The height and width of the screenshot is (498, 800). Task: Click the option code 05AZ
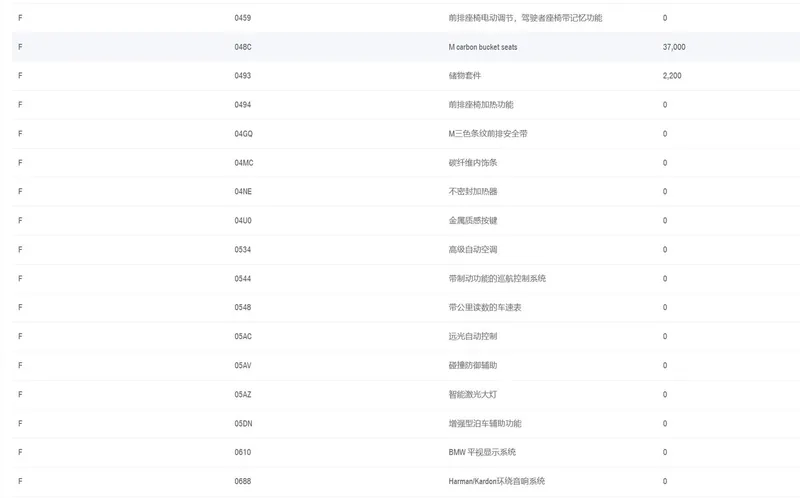coord(243,394)
